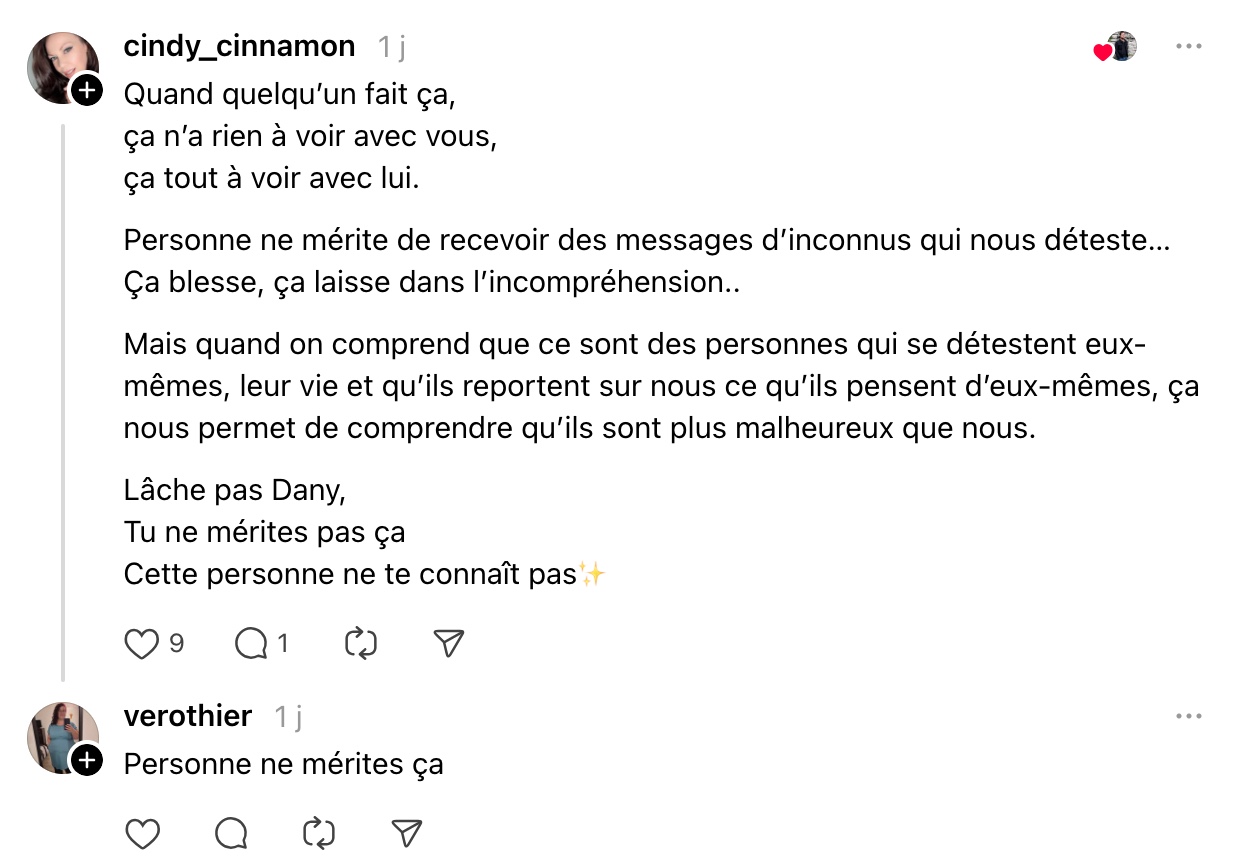
Task: Follow cindy_cinnamon using plus badge
Action: pyautogui.click(x=88, y=92)
